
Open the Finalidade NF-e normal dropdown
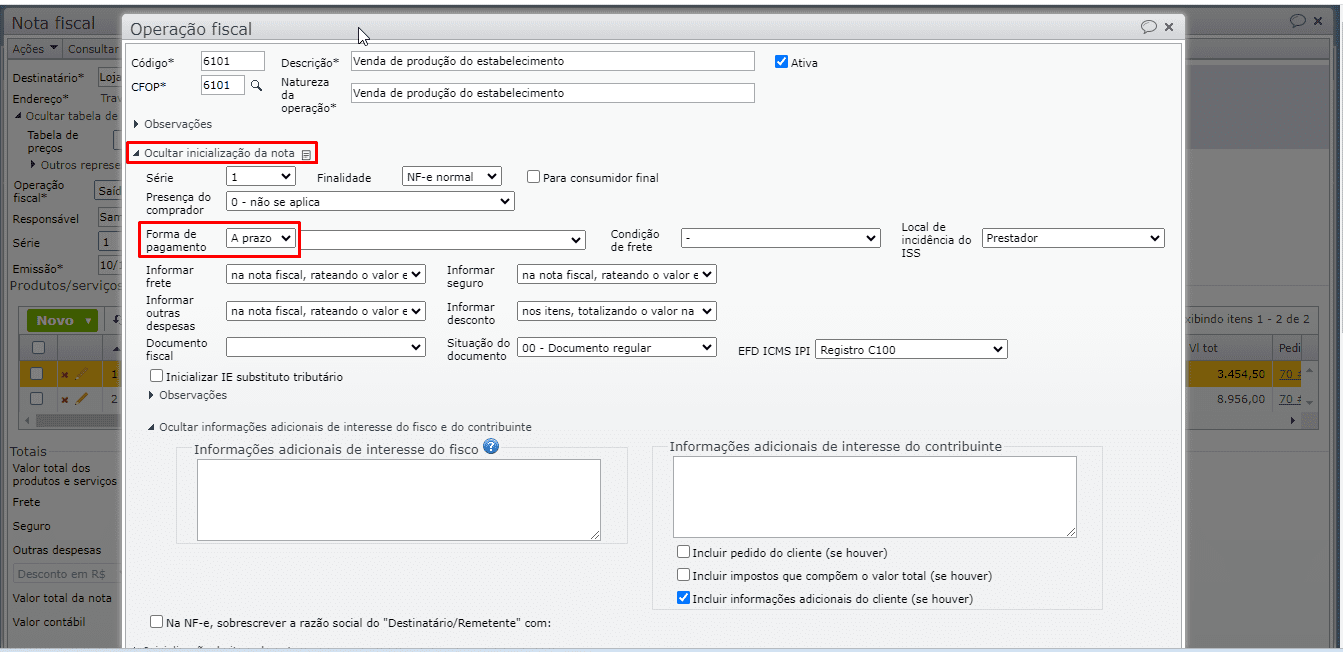[x=451, y=177]
